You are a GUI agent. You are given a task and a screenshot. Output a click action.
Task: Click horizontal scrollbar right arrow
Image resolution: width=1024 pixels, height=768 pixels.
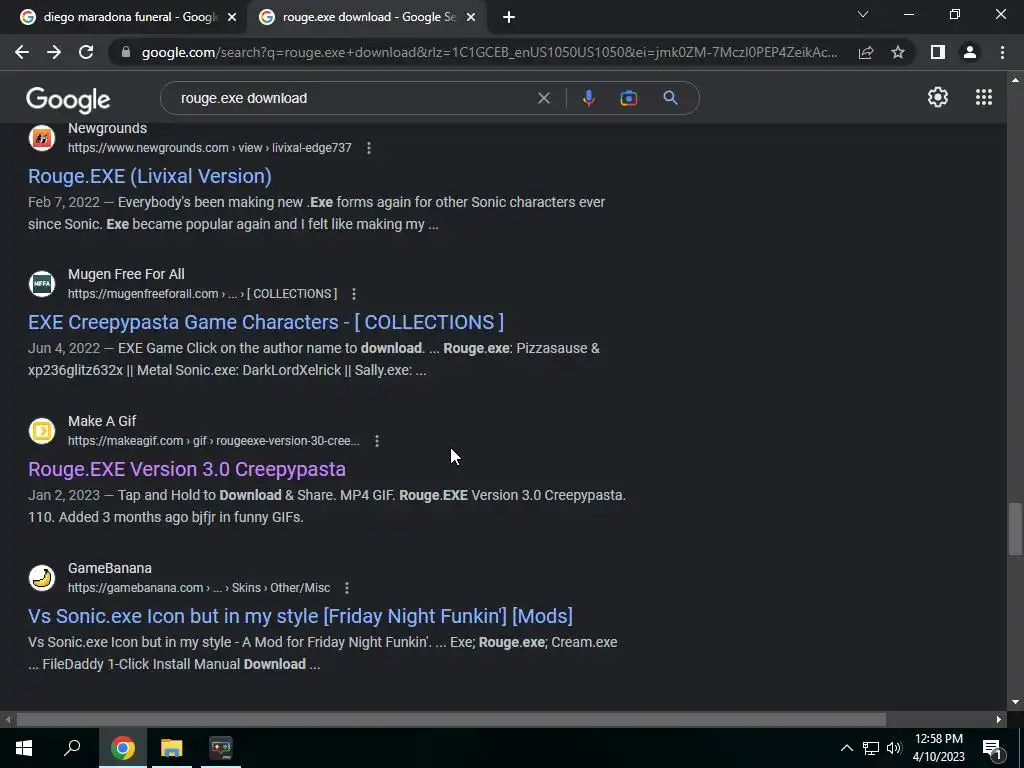[999, 720]
